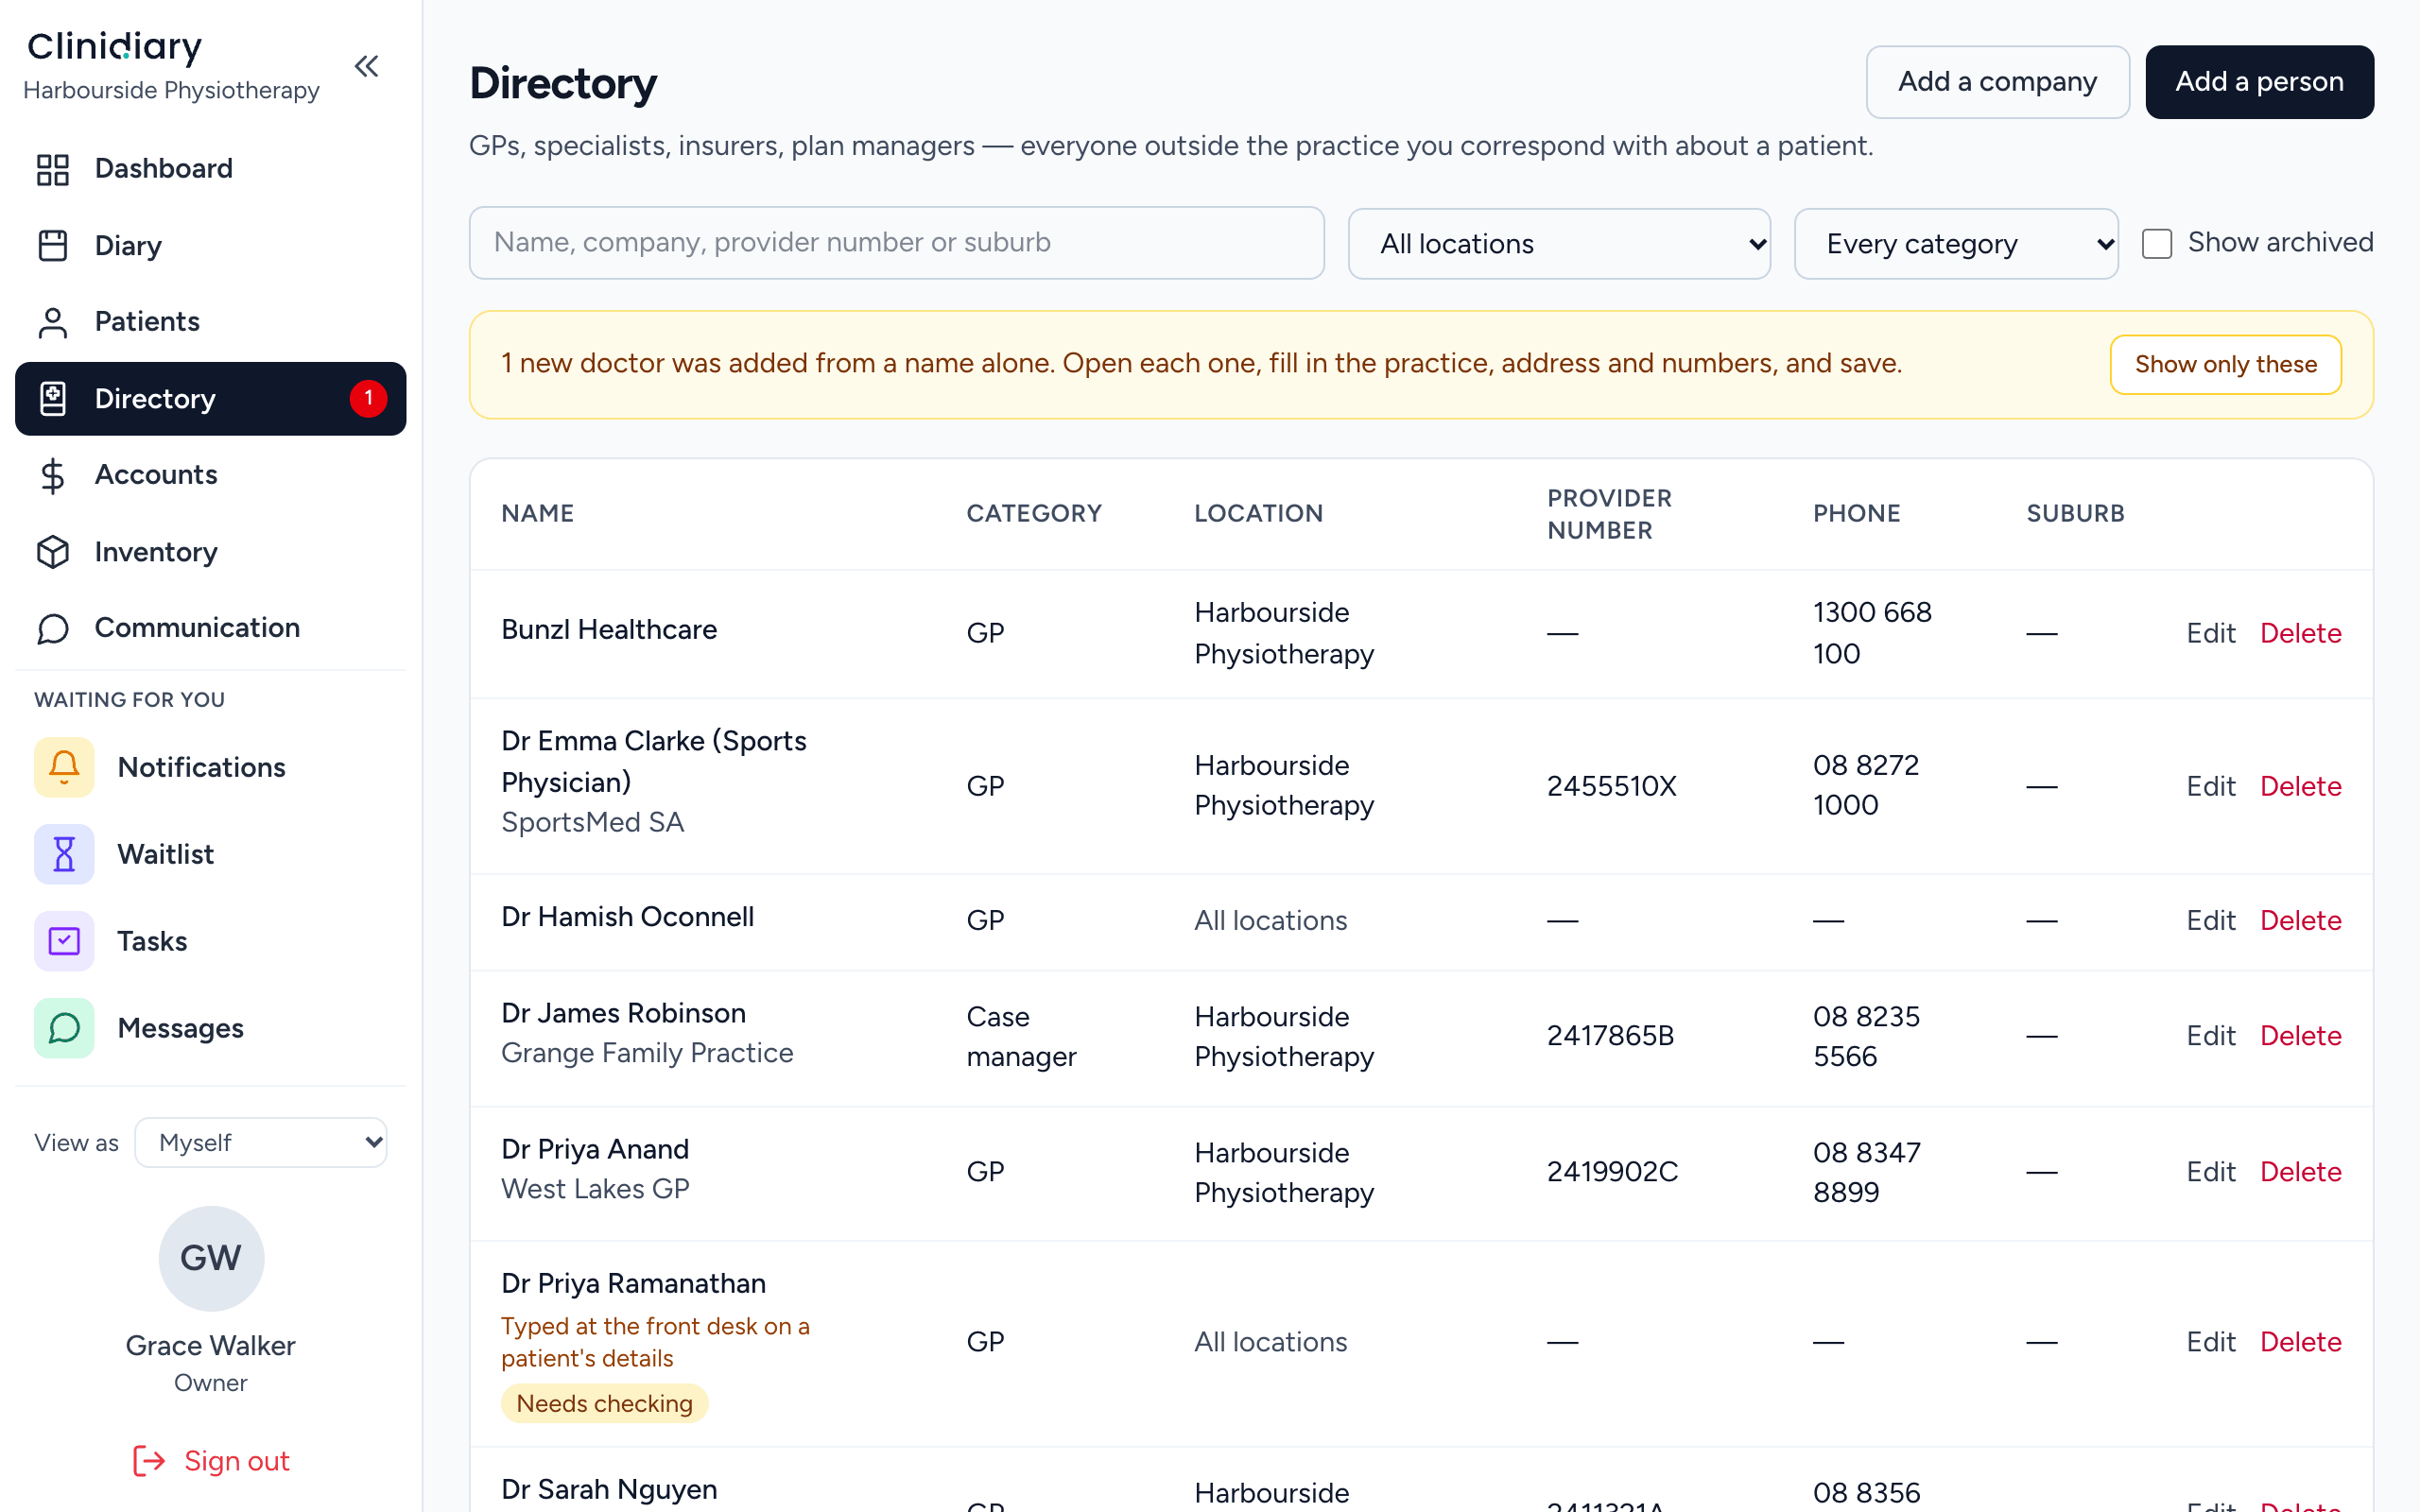The image size is (2420, 1512).
Task: Delete the Dr Hamish Oconnell entry
Action: 2300,920
